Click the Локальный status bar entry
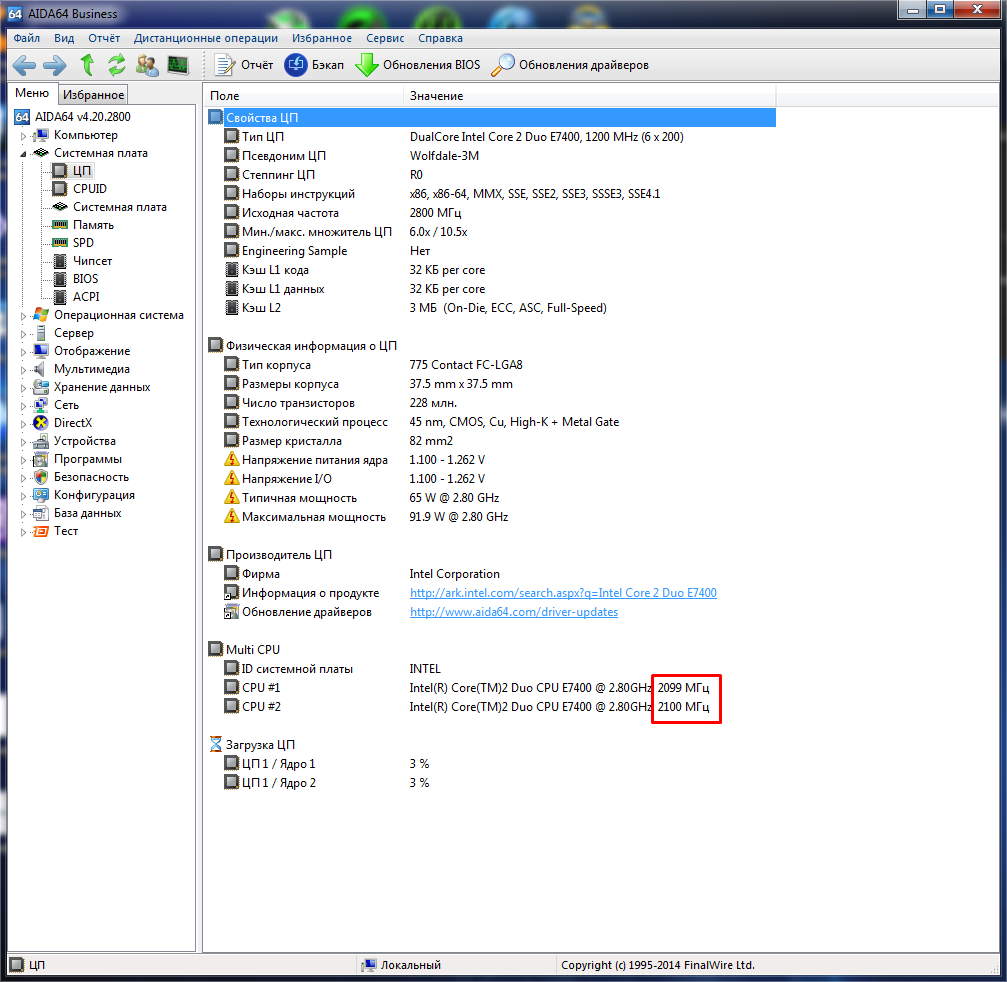The image size is (1007, 982). [402, 965]
